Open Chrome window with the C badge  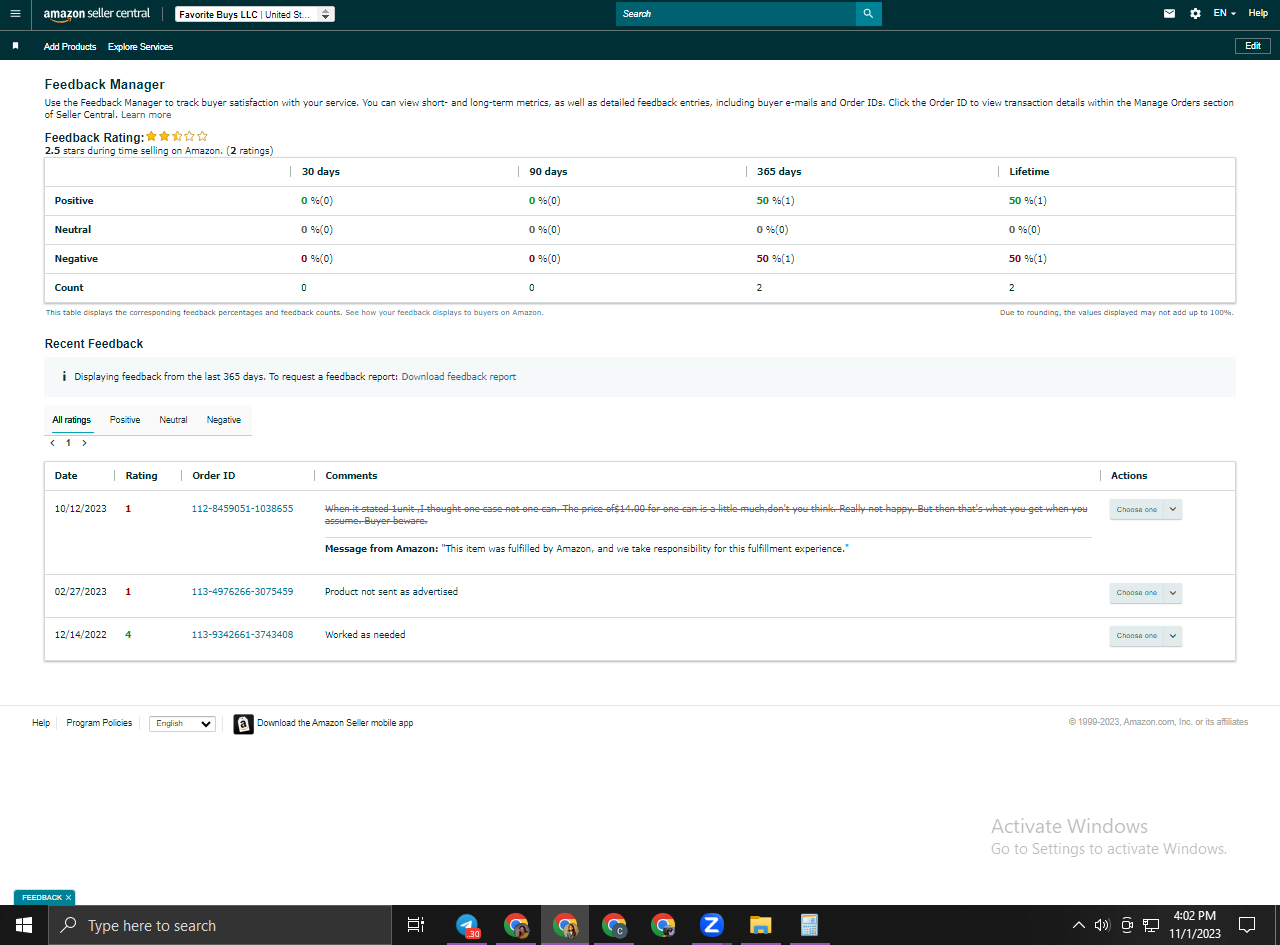coord(614,925)
